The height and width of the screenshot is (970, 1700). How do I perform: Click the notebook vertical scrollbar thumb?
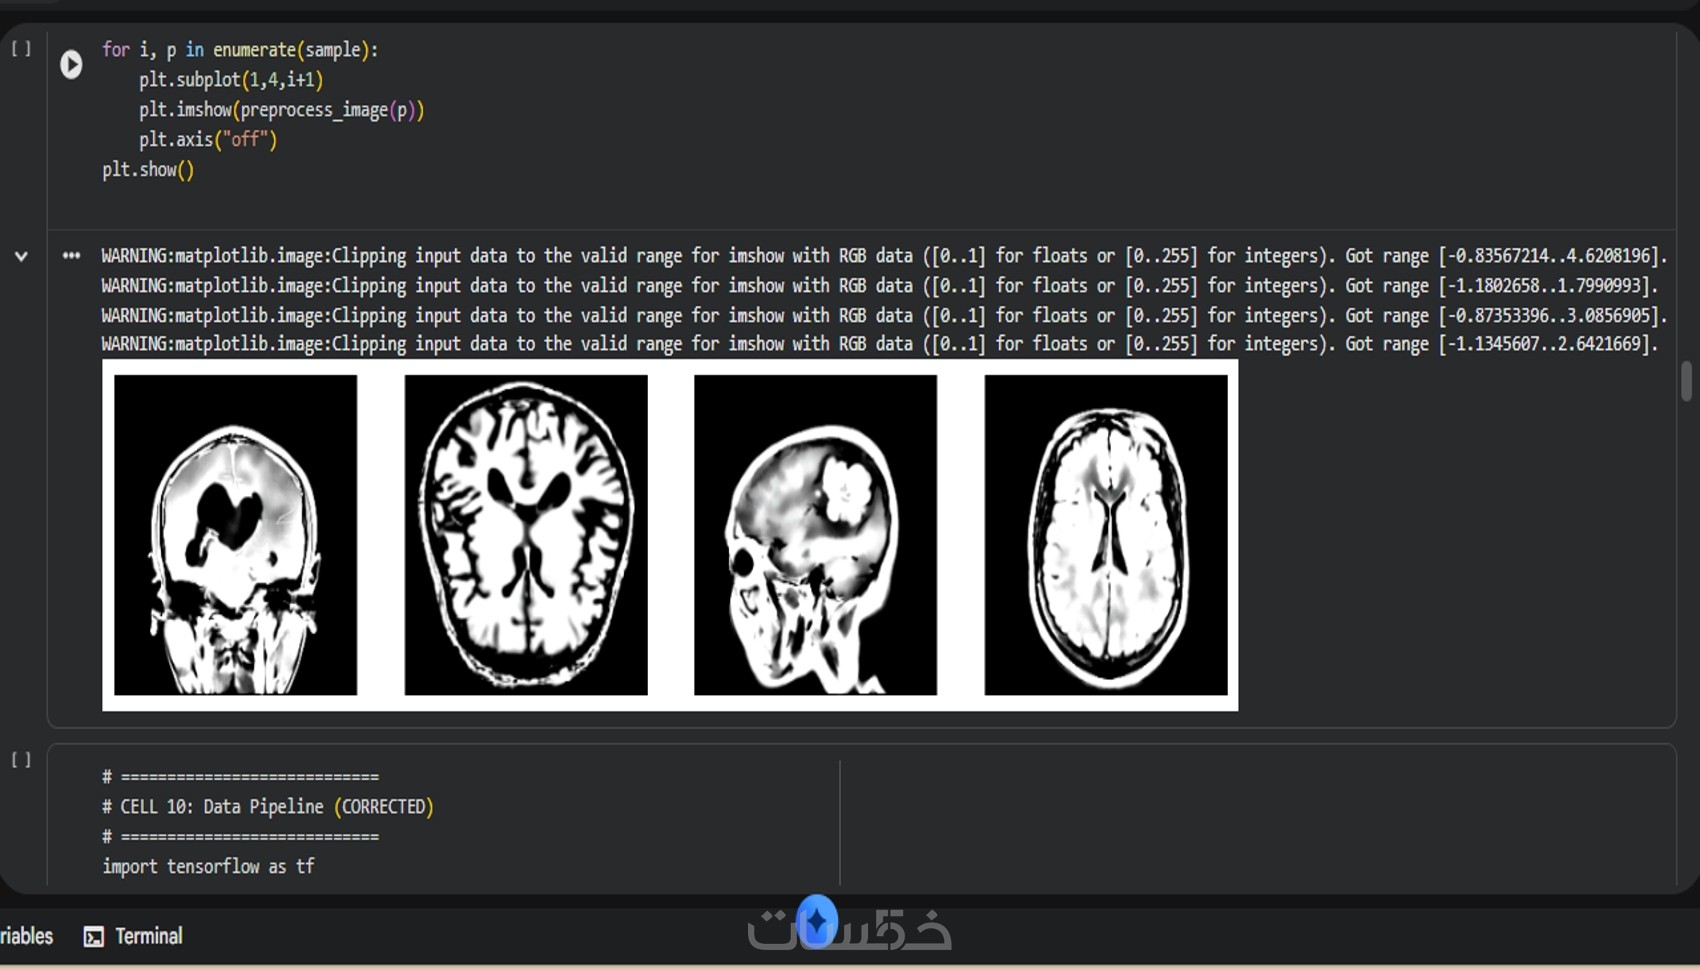point(1687,381)
